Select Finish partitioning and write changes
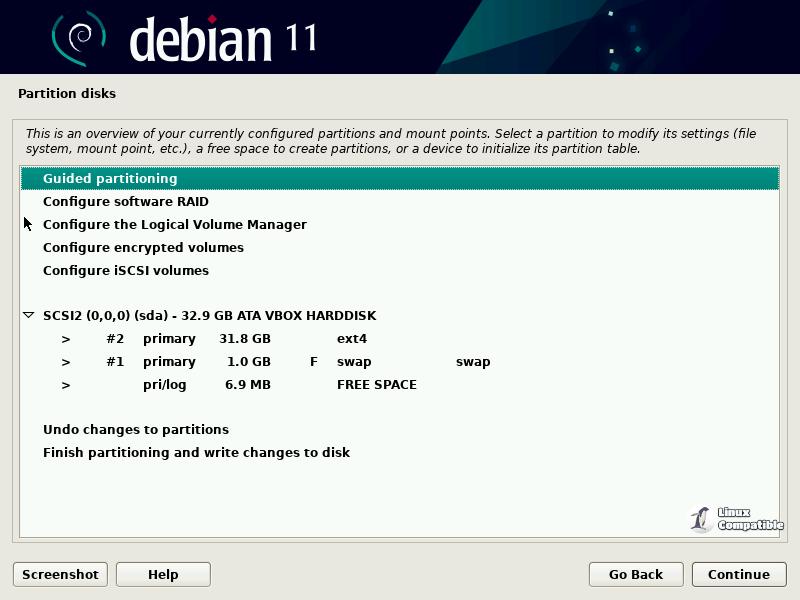 196,453
